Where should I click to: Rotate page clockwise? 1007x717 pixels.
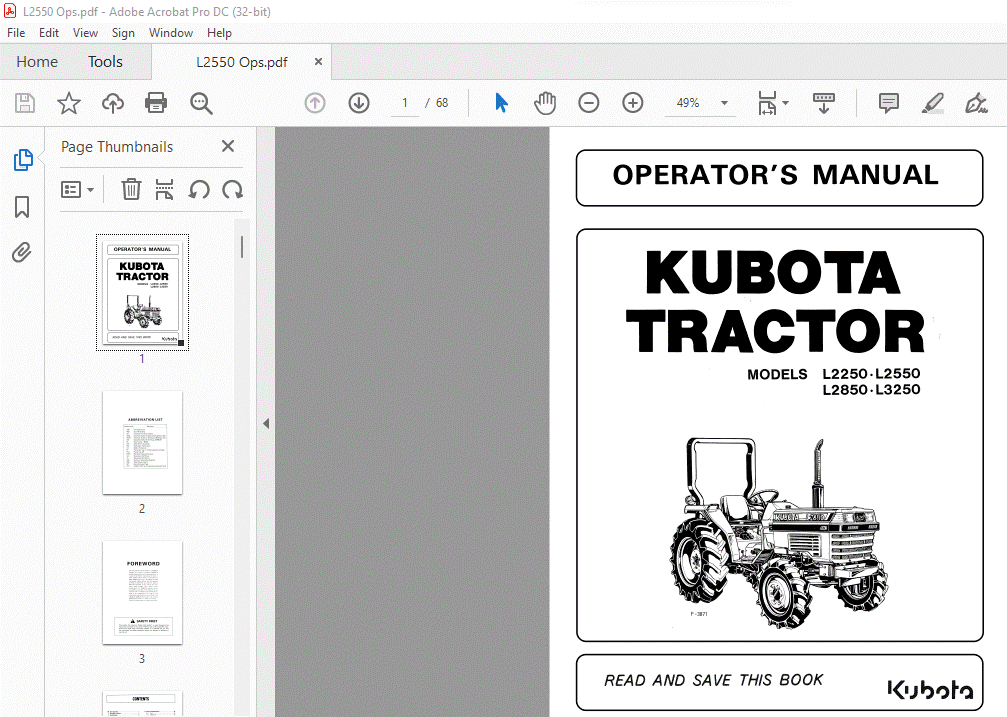point(232,190)
